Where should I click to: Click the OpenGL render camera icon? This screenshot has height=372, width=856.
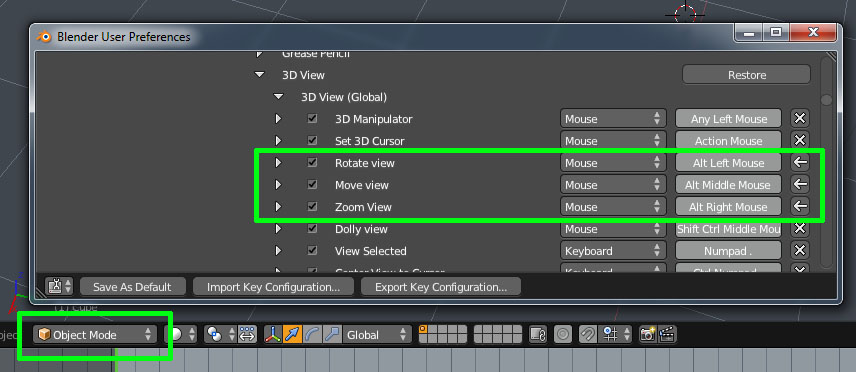click(x=647, y=334)
